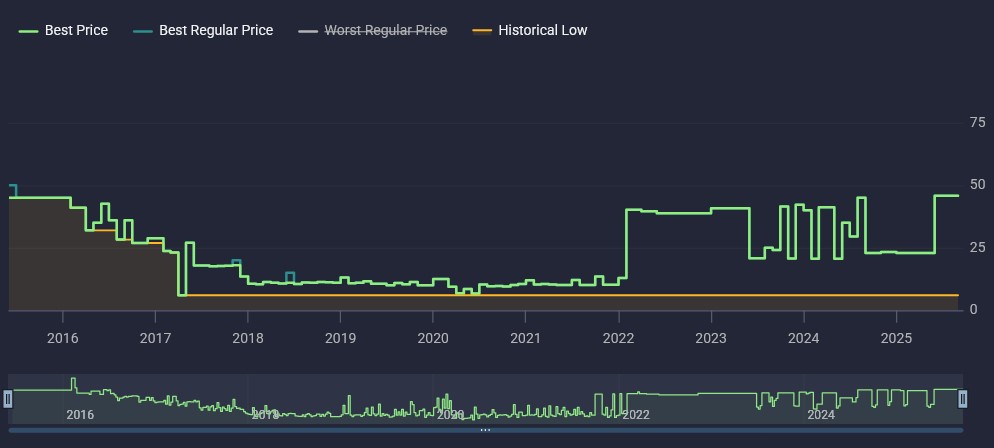Click the 0 value on the y-axis
The image size is (994, 448).
[x=974, y=309]
